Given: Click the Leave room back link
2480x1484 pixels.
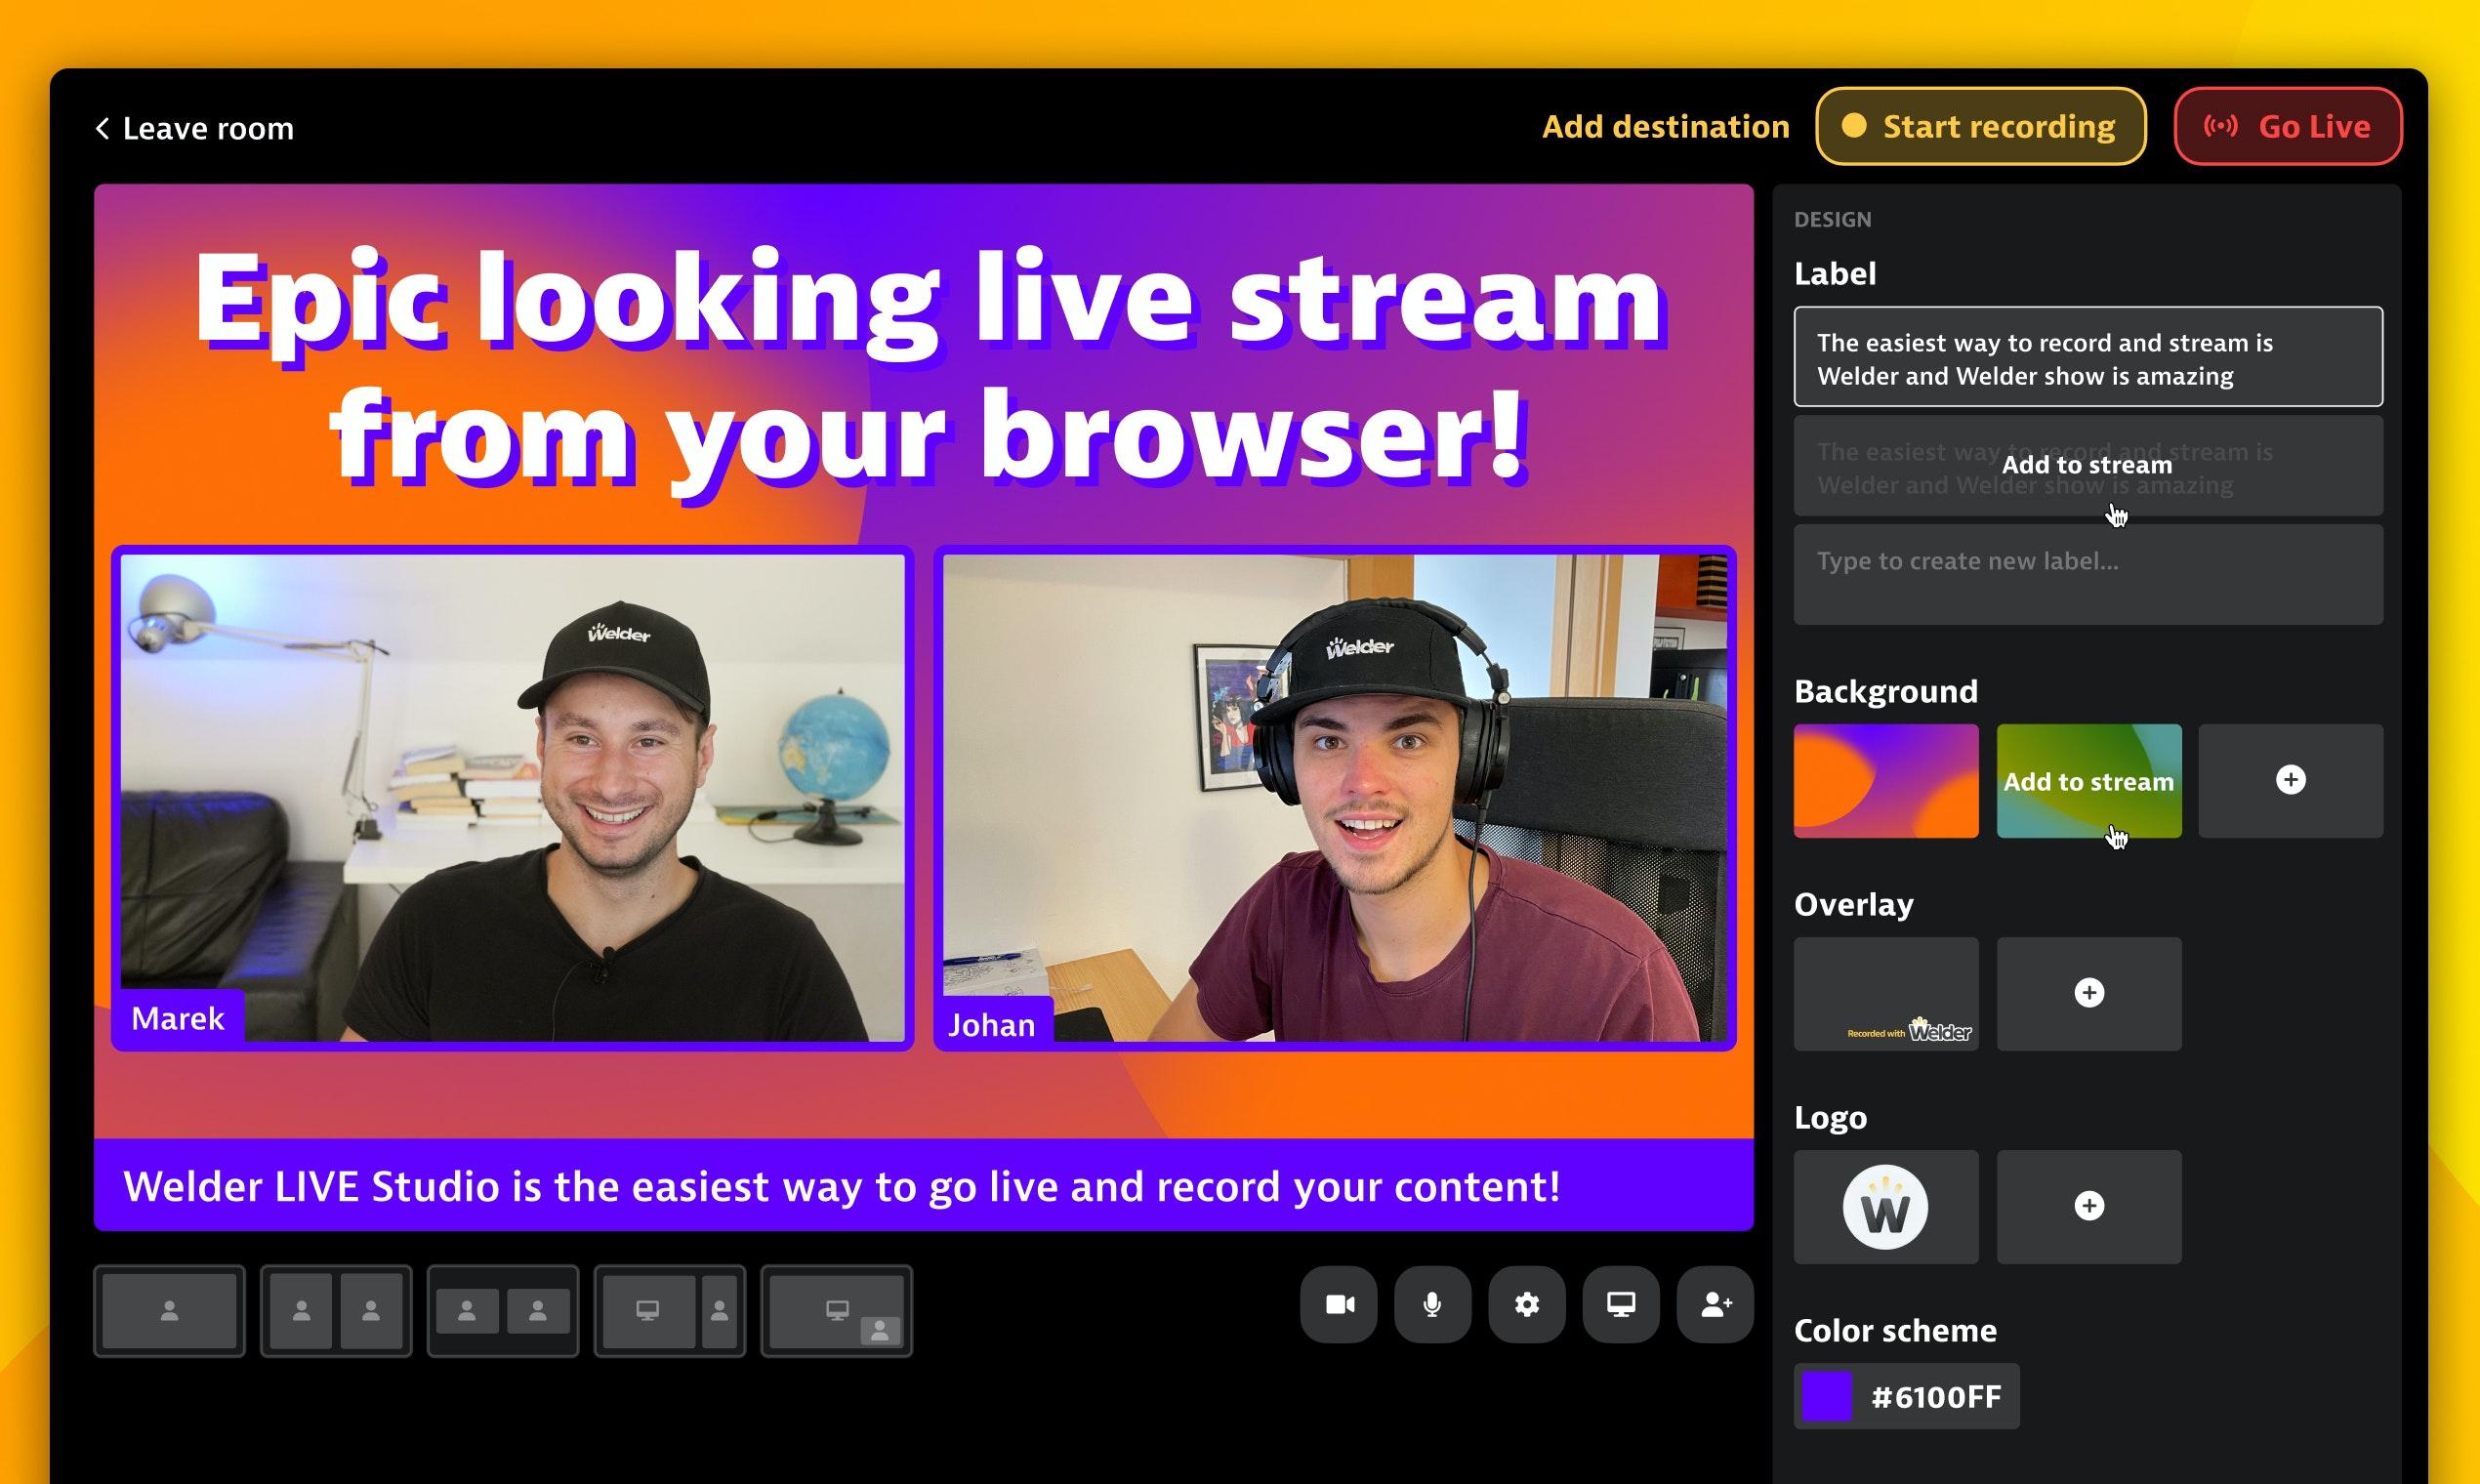Looking at the screenshot, I should point(194,128).
